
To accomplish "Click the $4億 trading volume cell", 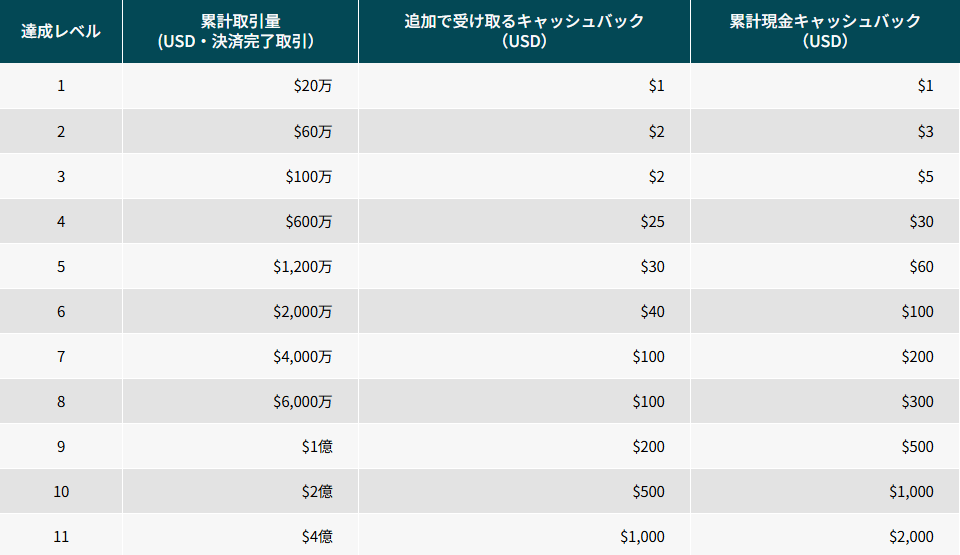I will click(241, 535).
